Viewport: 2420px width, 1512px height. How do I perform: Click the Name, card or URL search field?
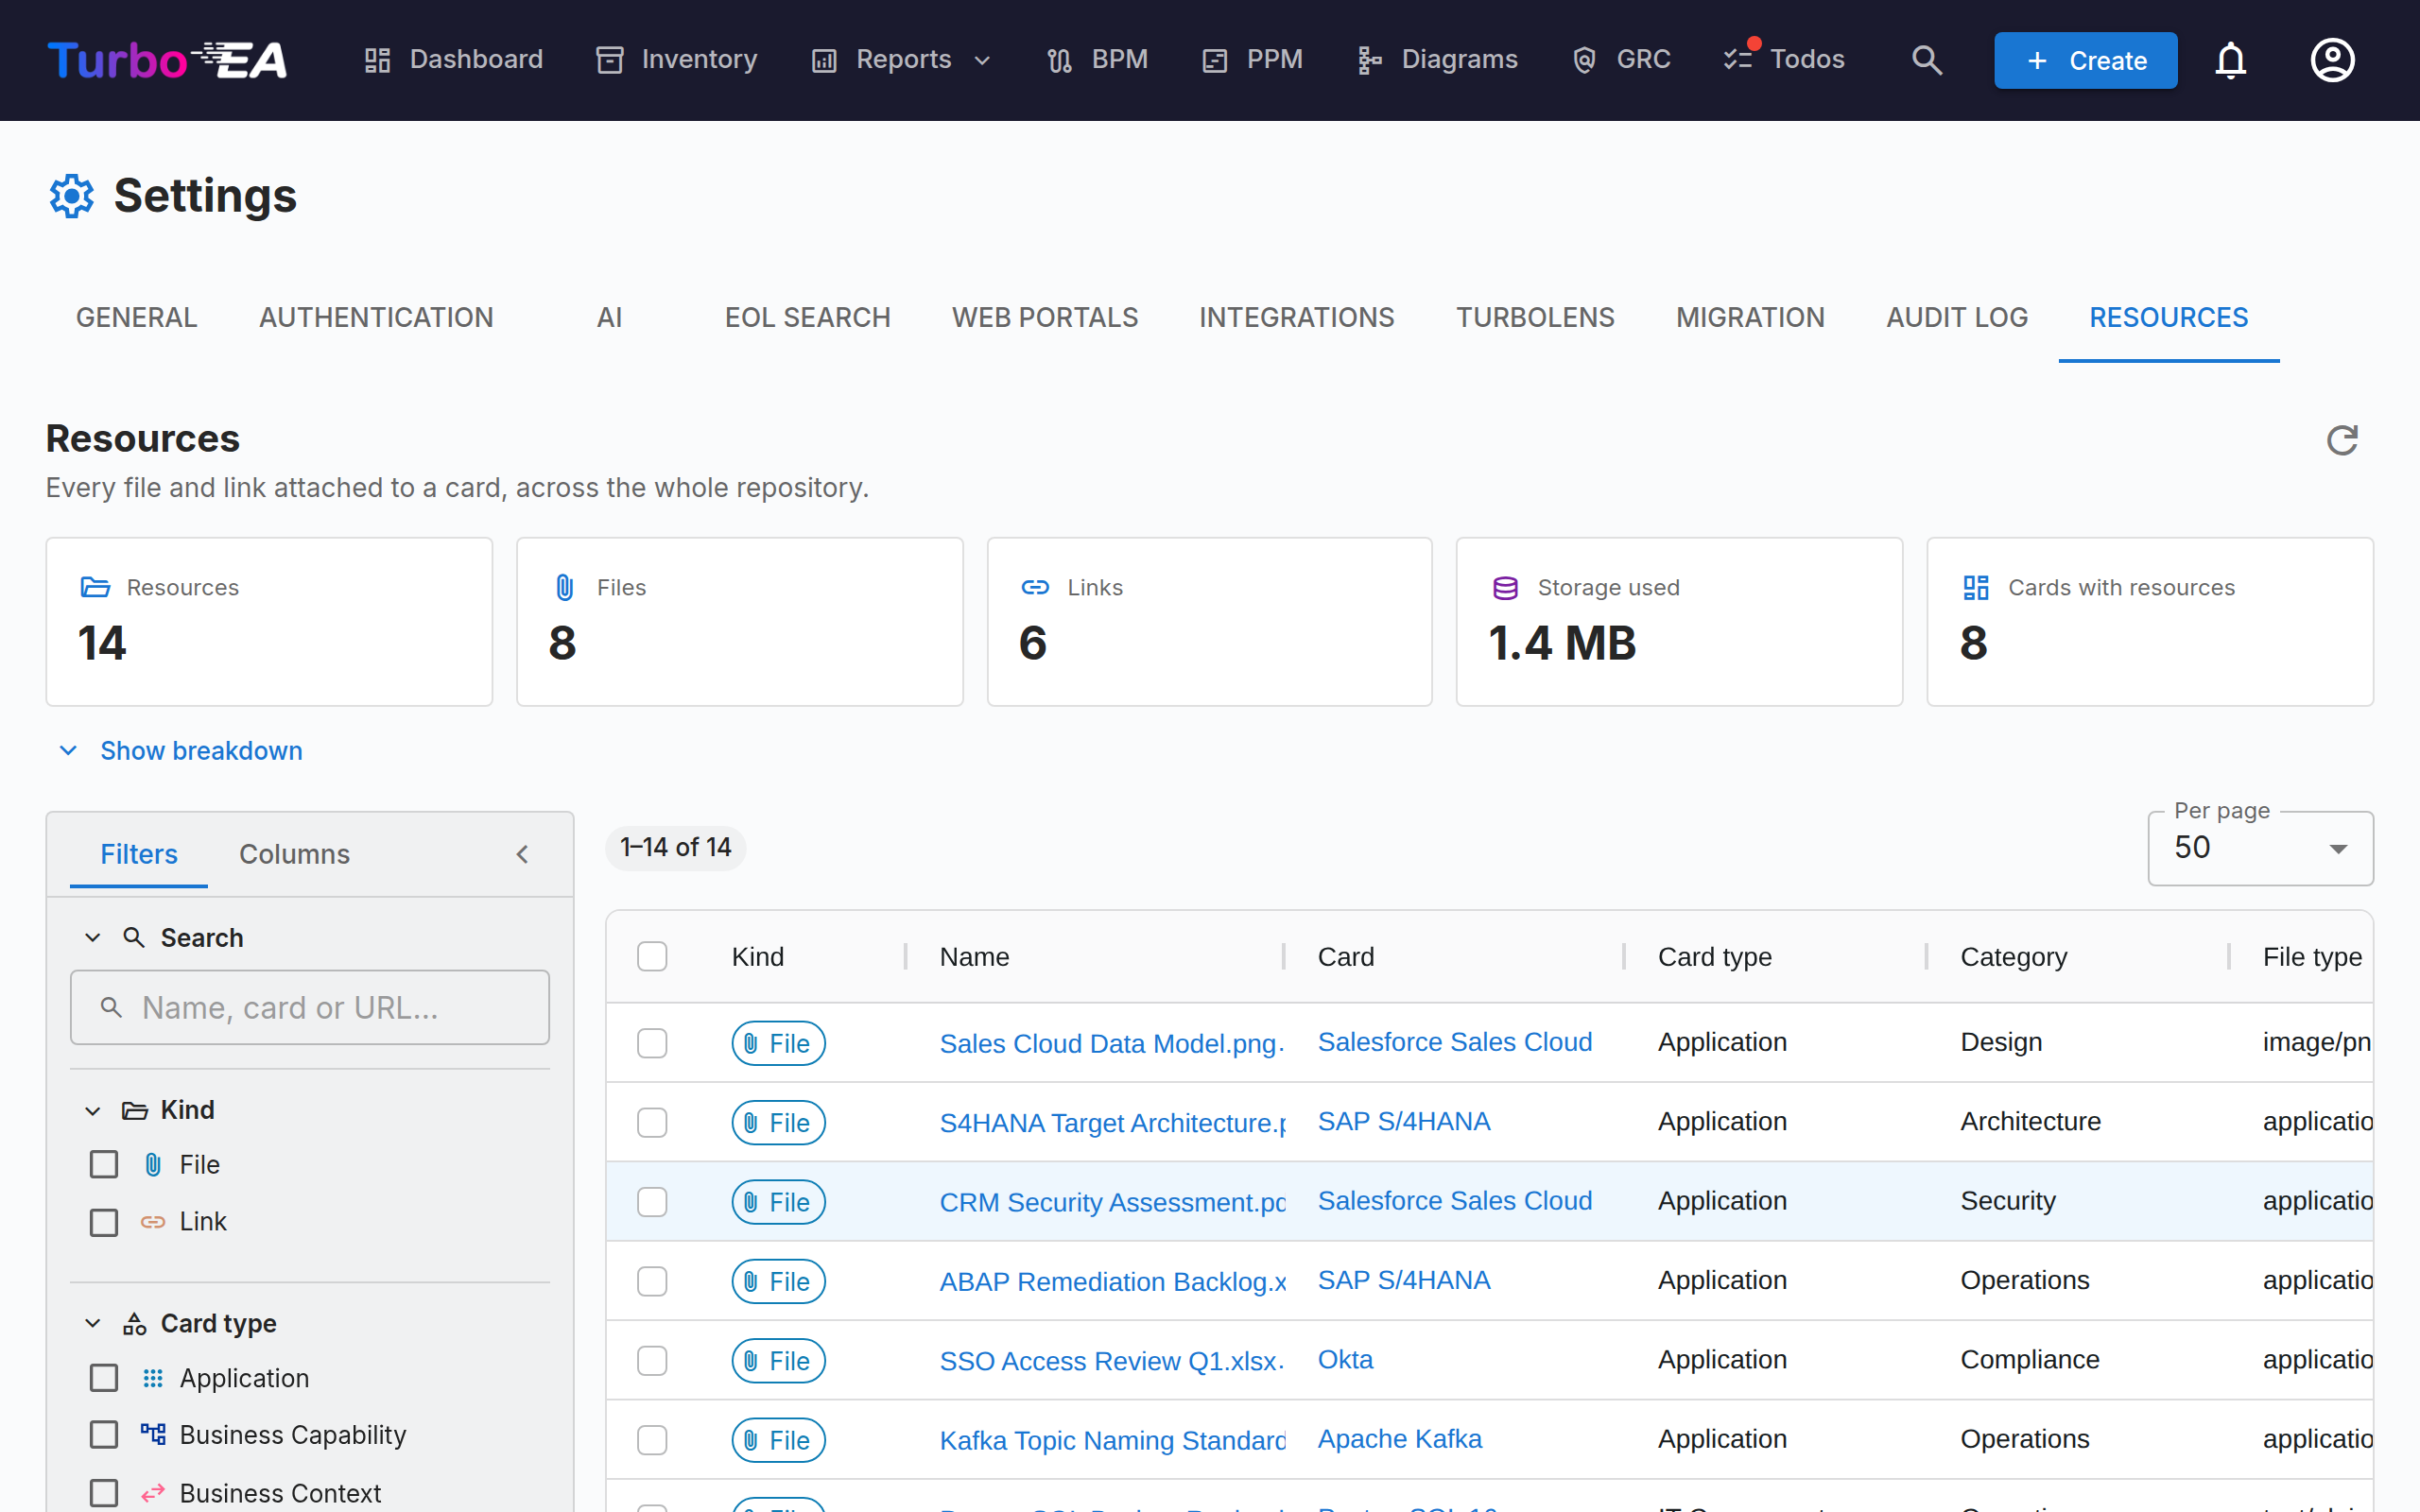[x=309, y=1007]
